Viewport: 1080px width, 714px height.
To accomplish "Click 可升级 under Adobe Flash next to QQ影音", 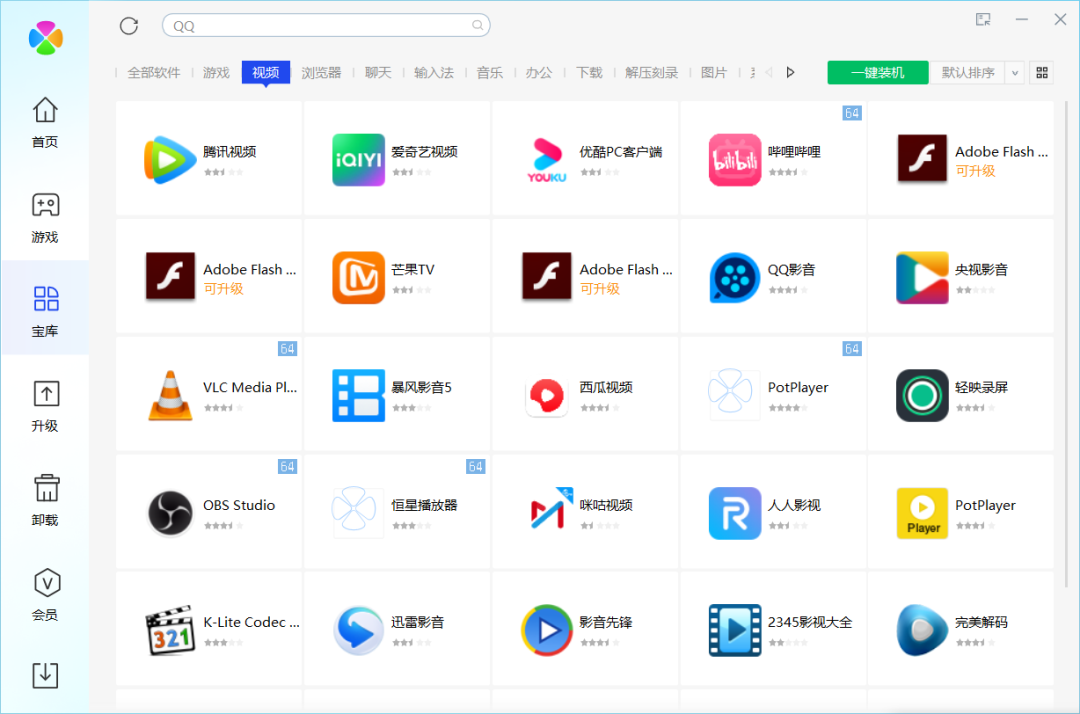I will (x=600, y=288).
